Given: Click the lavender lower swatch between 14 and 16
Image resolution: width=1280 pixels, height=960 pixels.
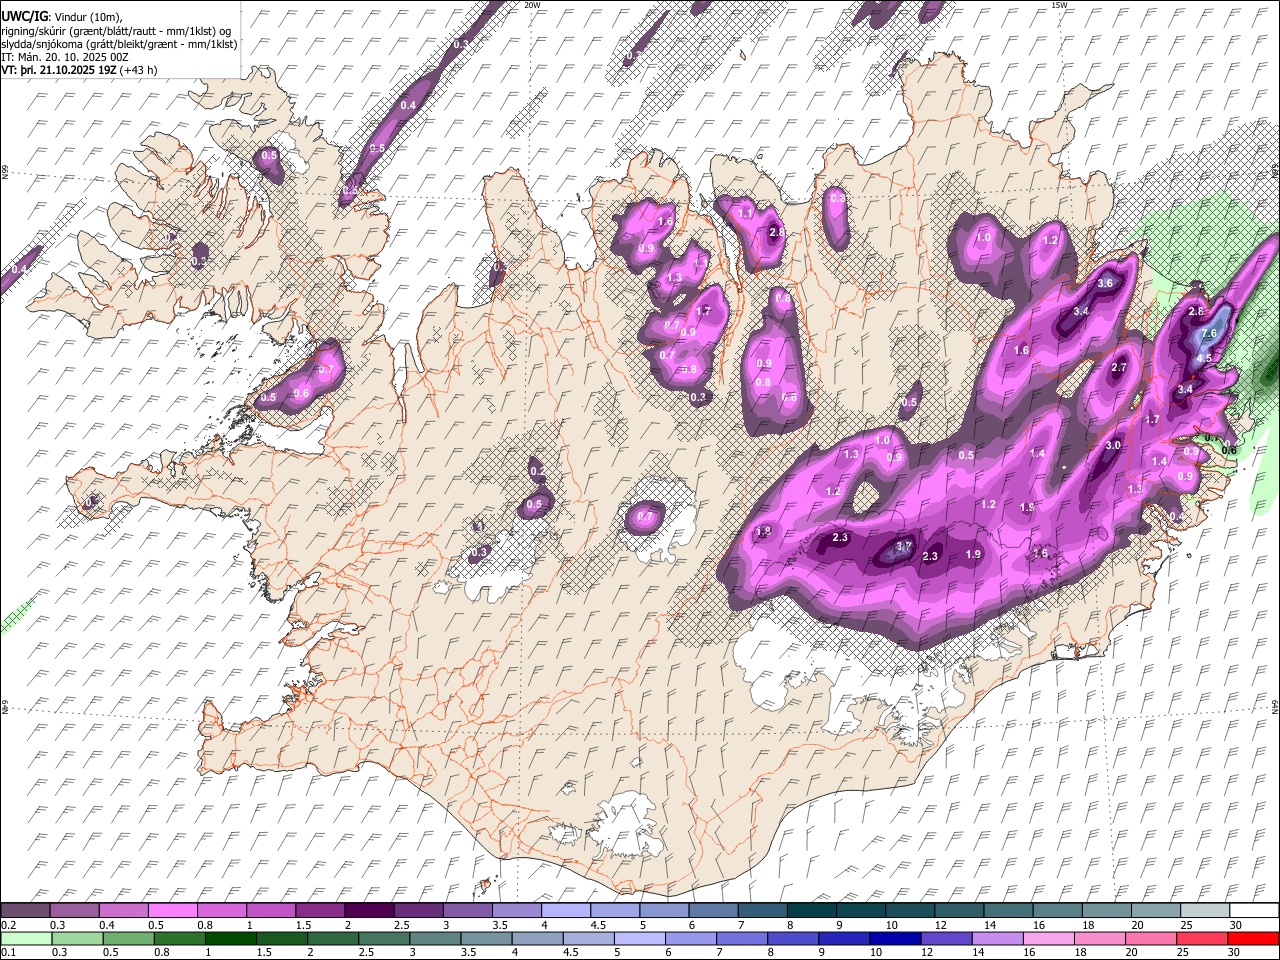Looking at the screenshot, I should tap(998, 938).
